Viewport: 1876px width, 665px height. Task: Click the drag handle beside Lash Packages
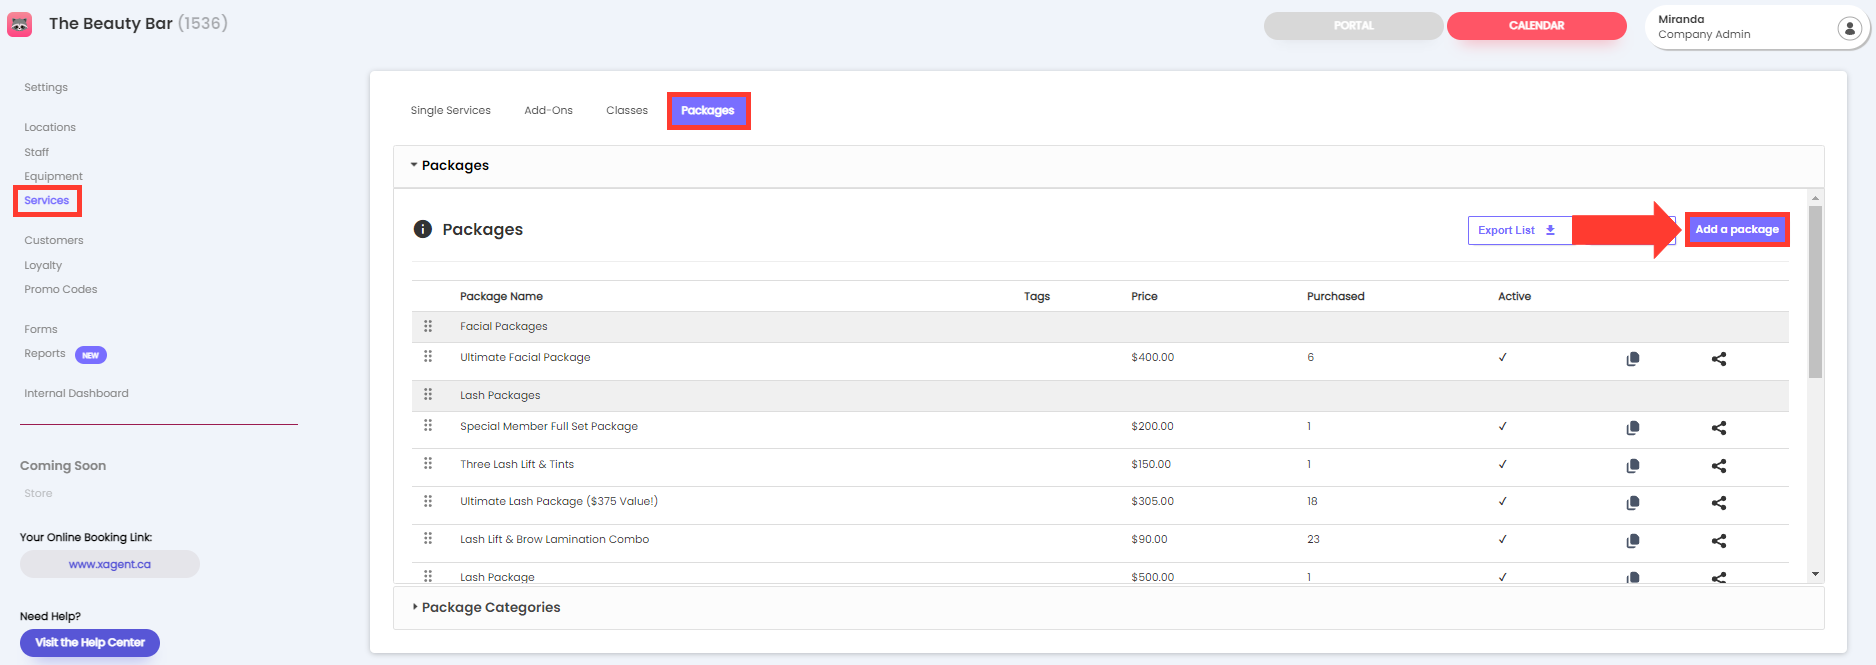coord(428,395)
